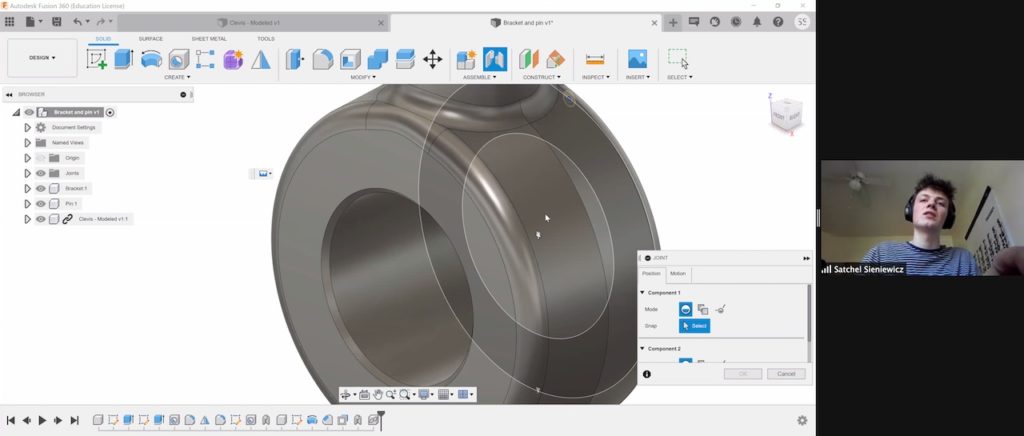The width and height of the screenshot is (1024, 436).
Task: Click the timeline end marker
Action: coord(380,420)
